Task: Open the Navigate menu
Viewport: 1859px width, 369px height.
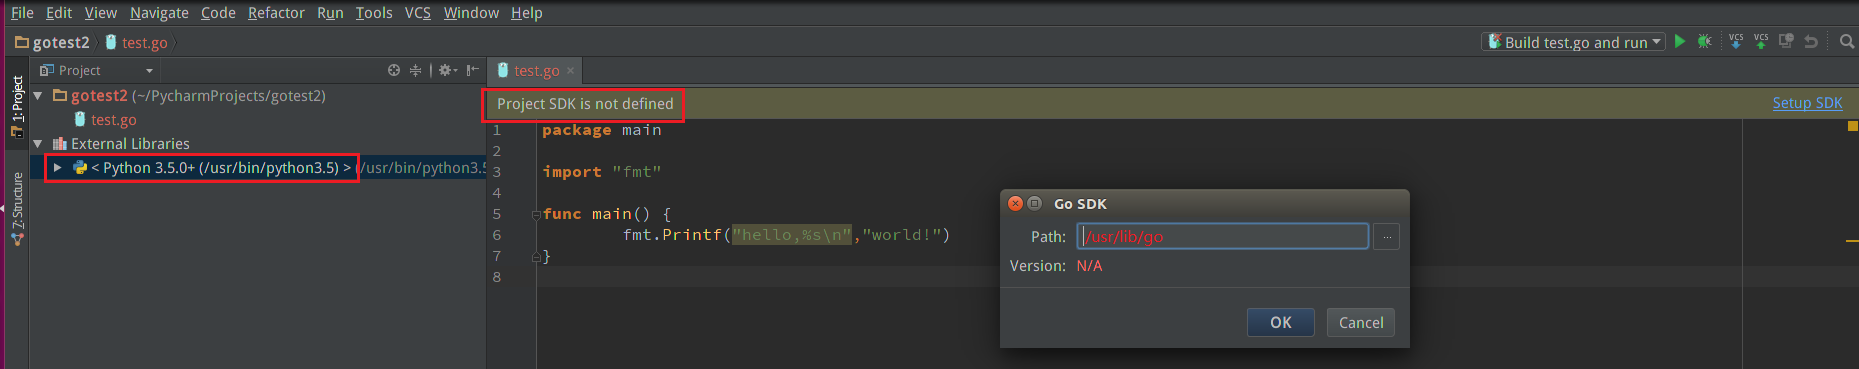Action: 159,13
